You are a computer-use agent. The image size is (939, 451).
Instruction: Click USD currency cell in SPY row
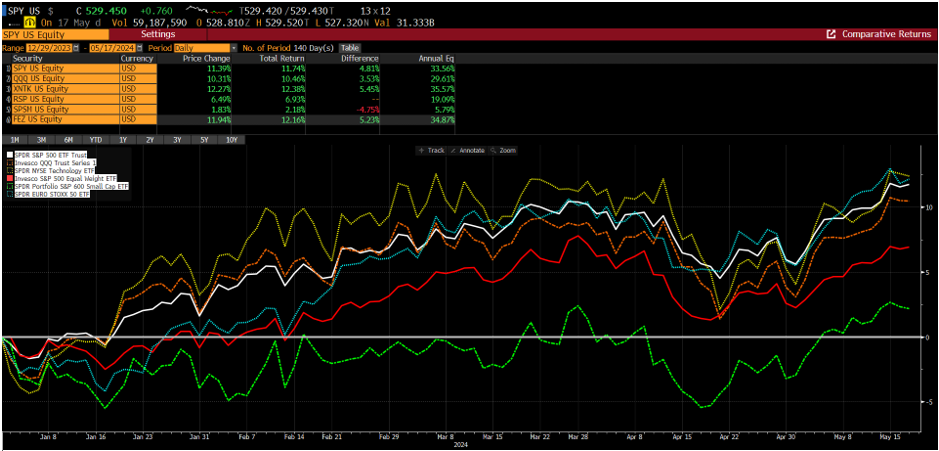138,69
